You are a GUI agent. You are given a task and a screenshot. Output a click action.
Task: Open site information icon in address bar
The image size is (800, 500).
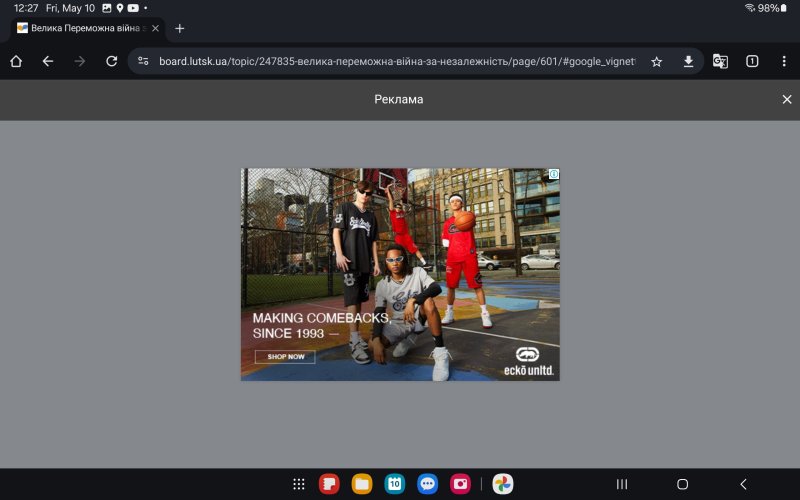[x=143, y=61]
